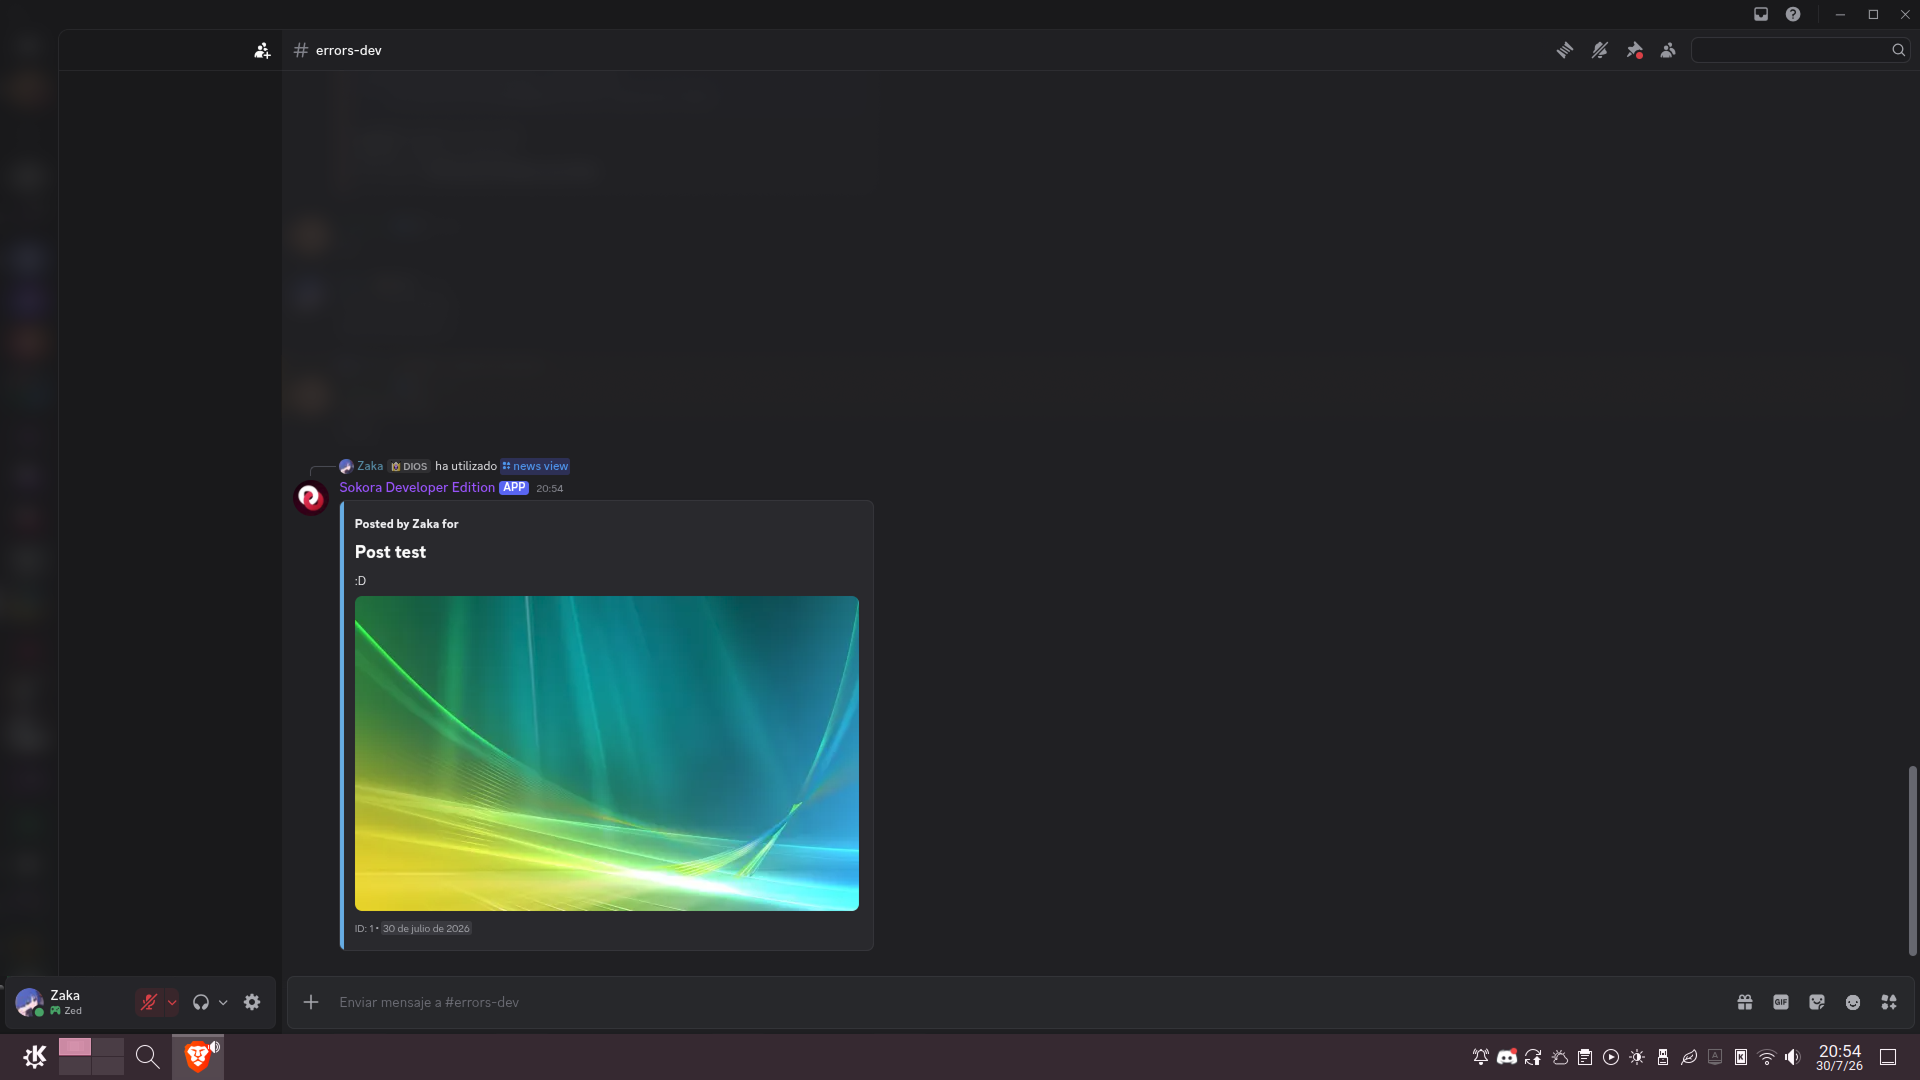Open the power profile leaf tray icon

pos(1689,1057)
